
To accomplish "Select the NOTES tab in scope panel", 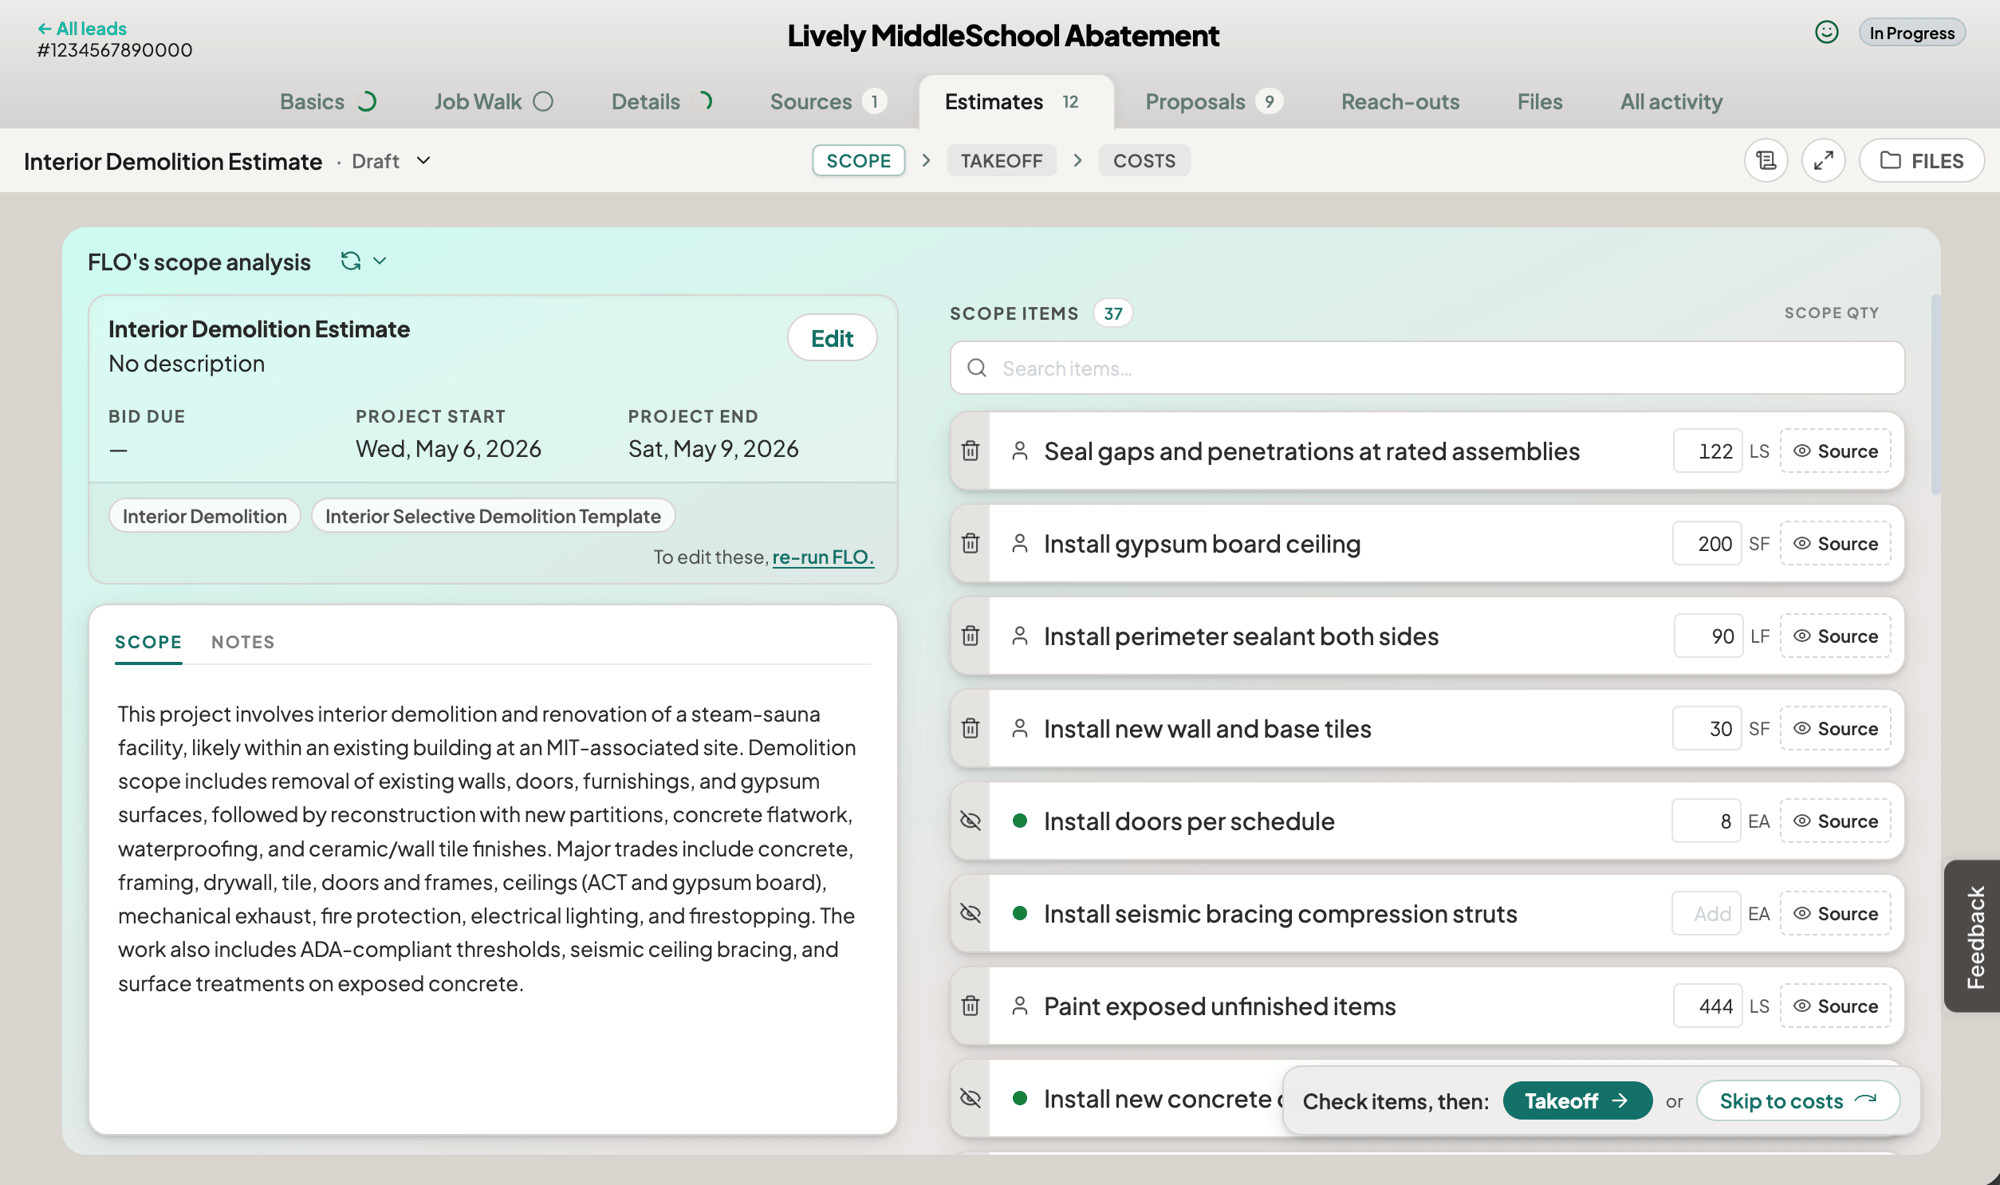I will point(243,642).
